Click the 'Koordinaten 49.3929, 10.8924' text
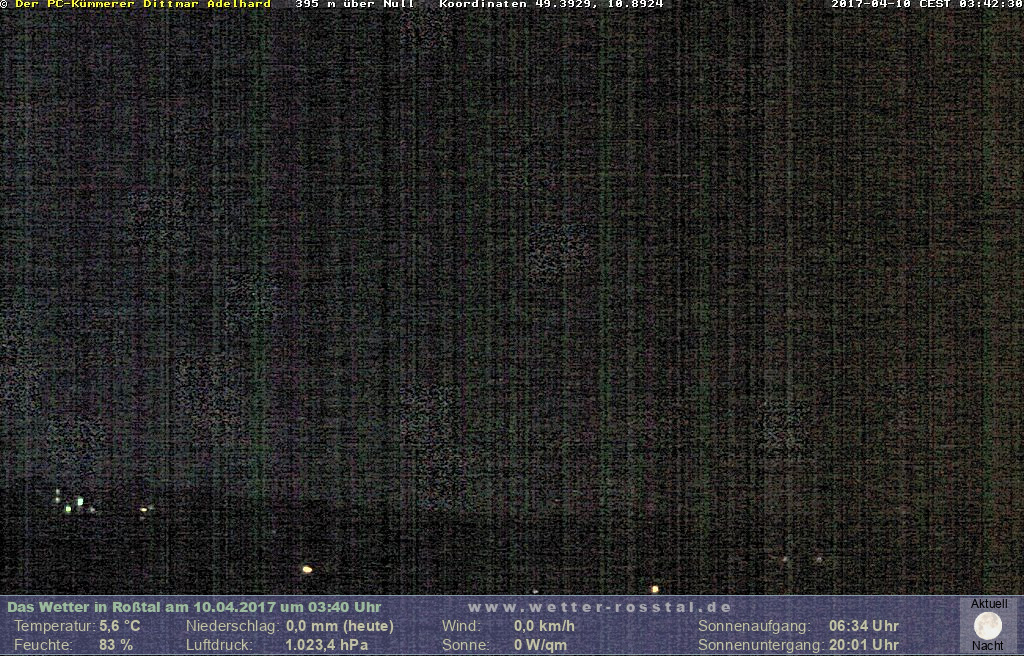1024x656 pixels. tap(551, 5)
